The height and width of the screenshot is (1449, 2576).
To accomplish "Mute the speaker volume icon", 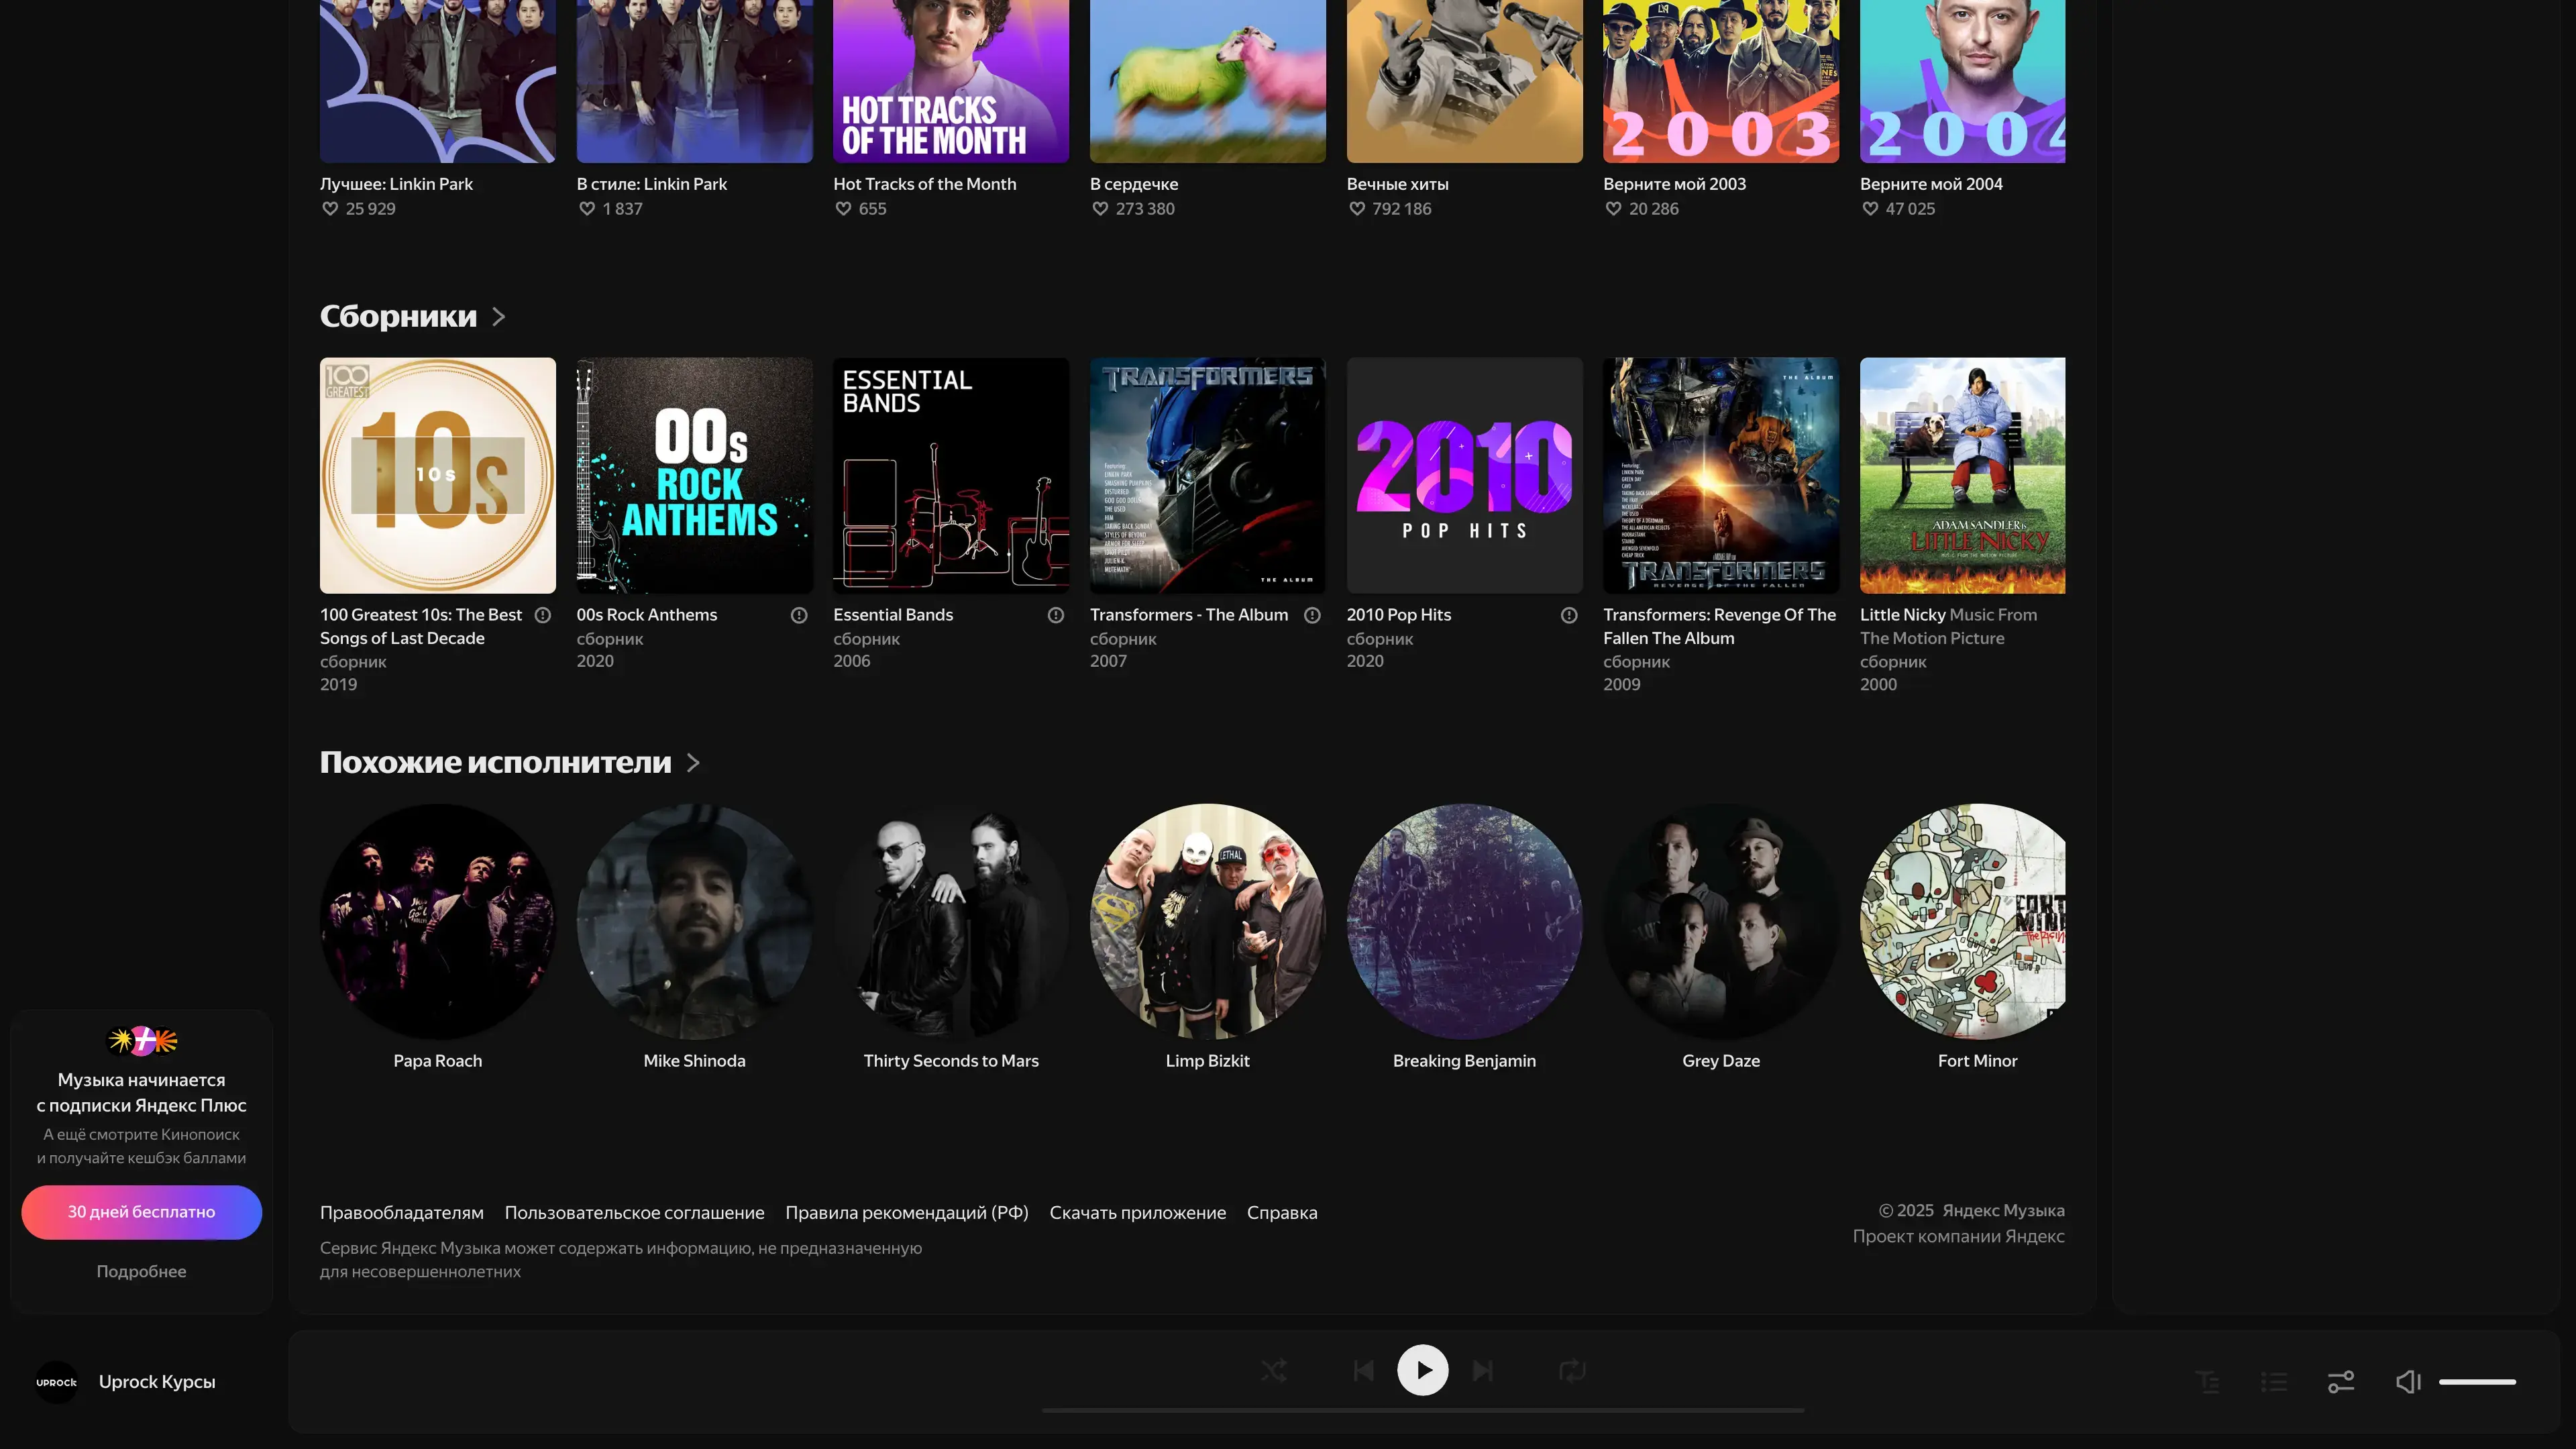I will [2408, 1381].
